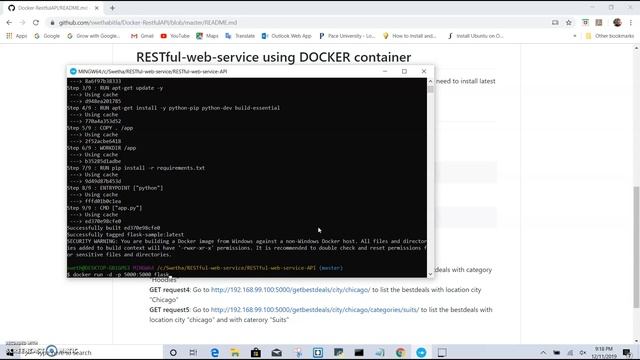
Task: Switch to Google Chrome on taskbar
Action: (x=400, y=353)
